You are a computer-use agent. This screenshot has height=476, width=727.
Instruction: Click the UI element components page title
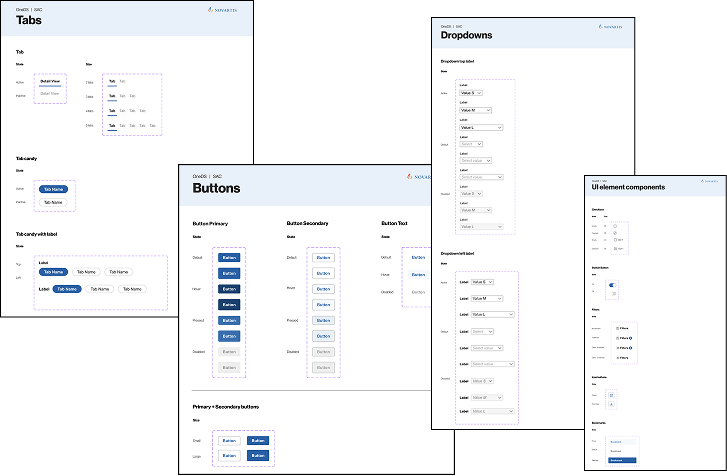point(628,187)
